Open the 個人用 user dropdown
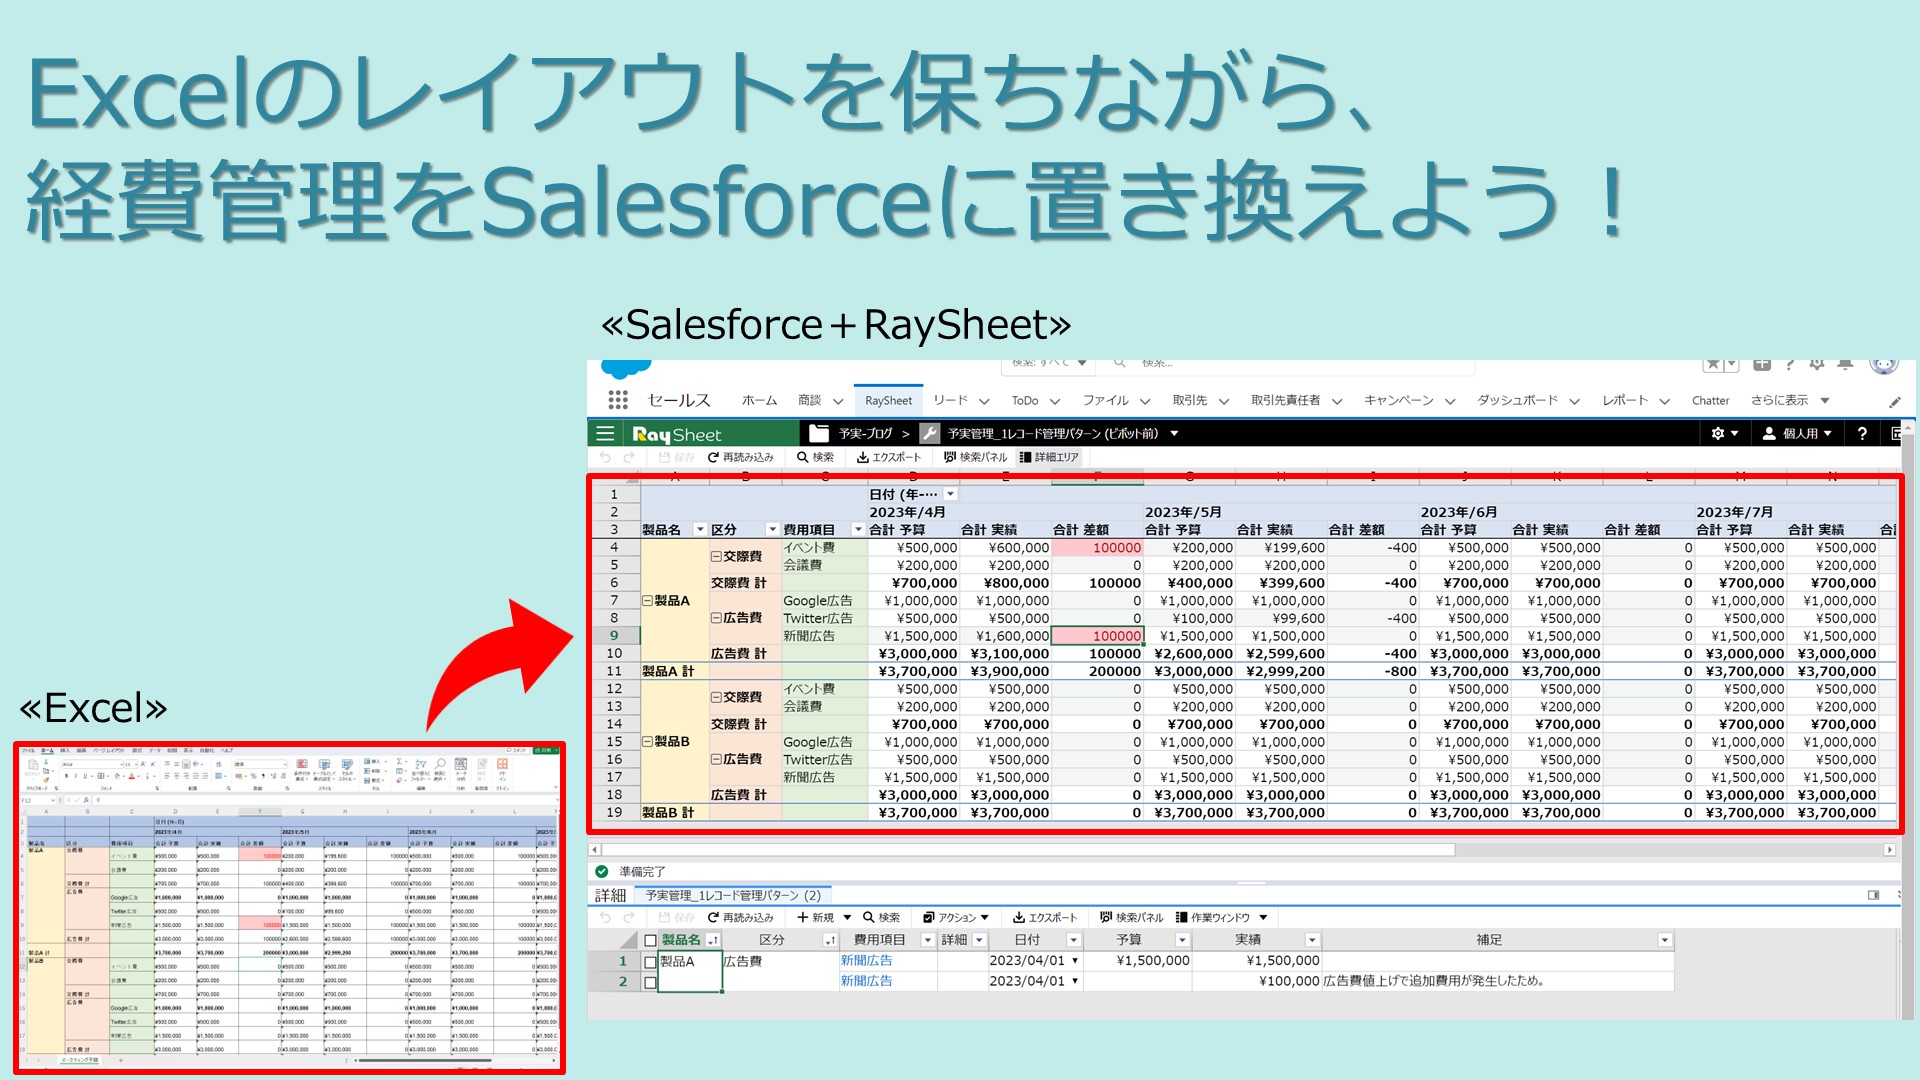The height and width of the screenshot is (1080, 1920). pyautogui.click(x=1798, y=433)
